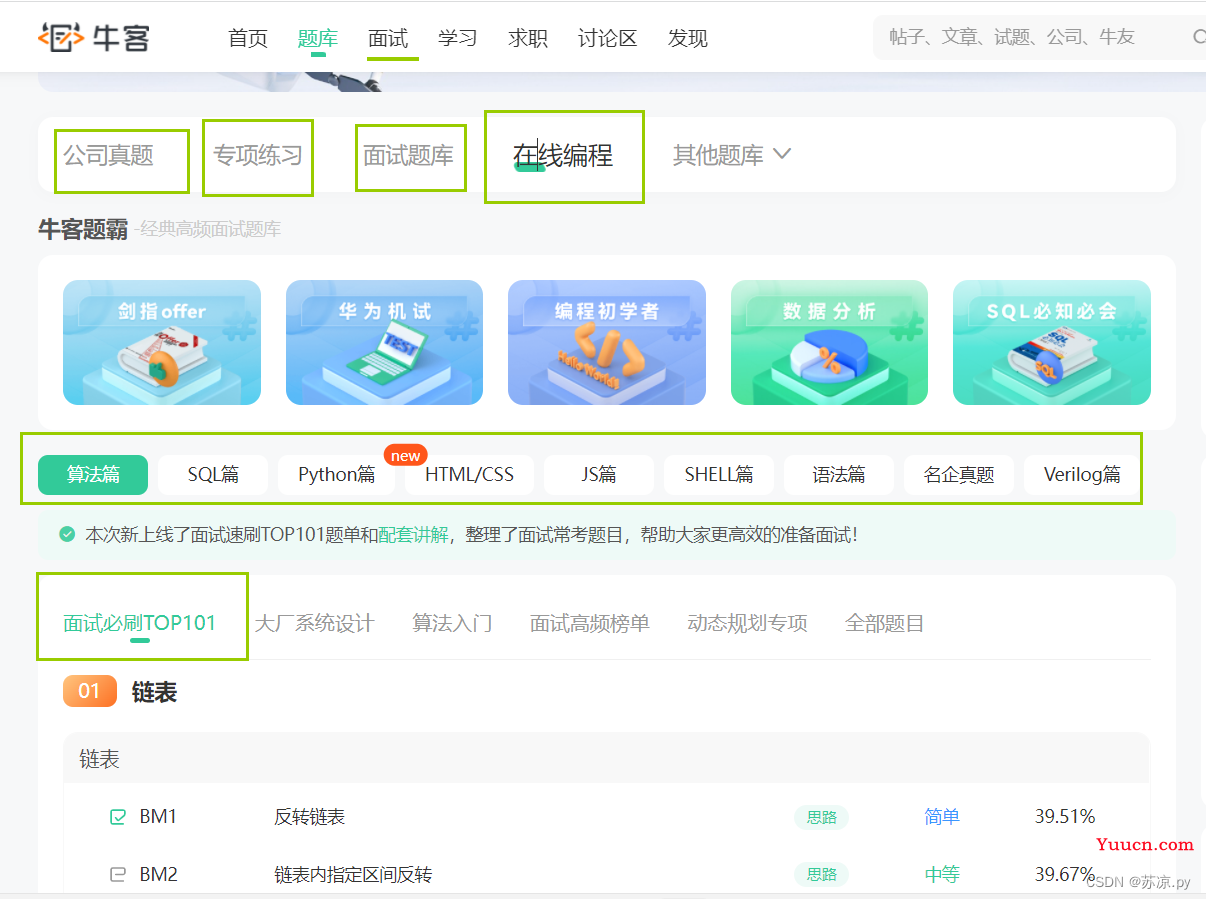Select the SHELL篇 category
The width and height of the screenshot is (1206, 899).
click(x=719, y=475)
